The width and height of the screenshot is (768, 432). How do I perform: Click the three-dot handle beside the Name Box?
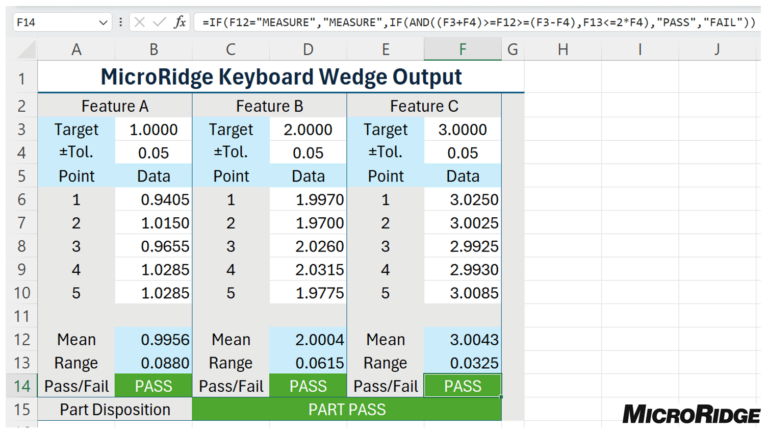[120, 22]
